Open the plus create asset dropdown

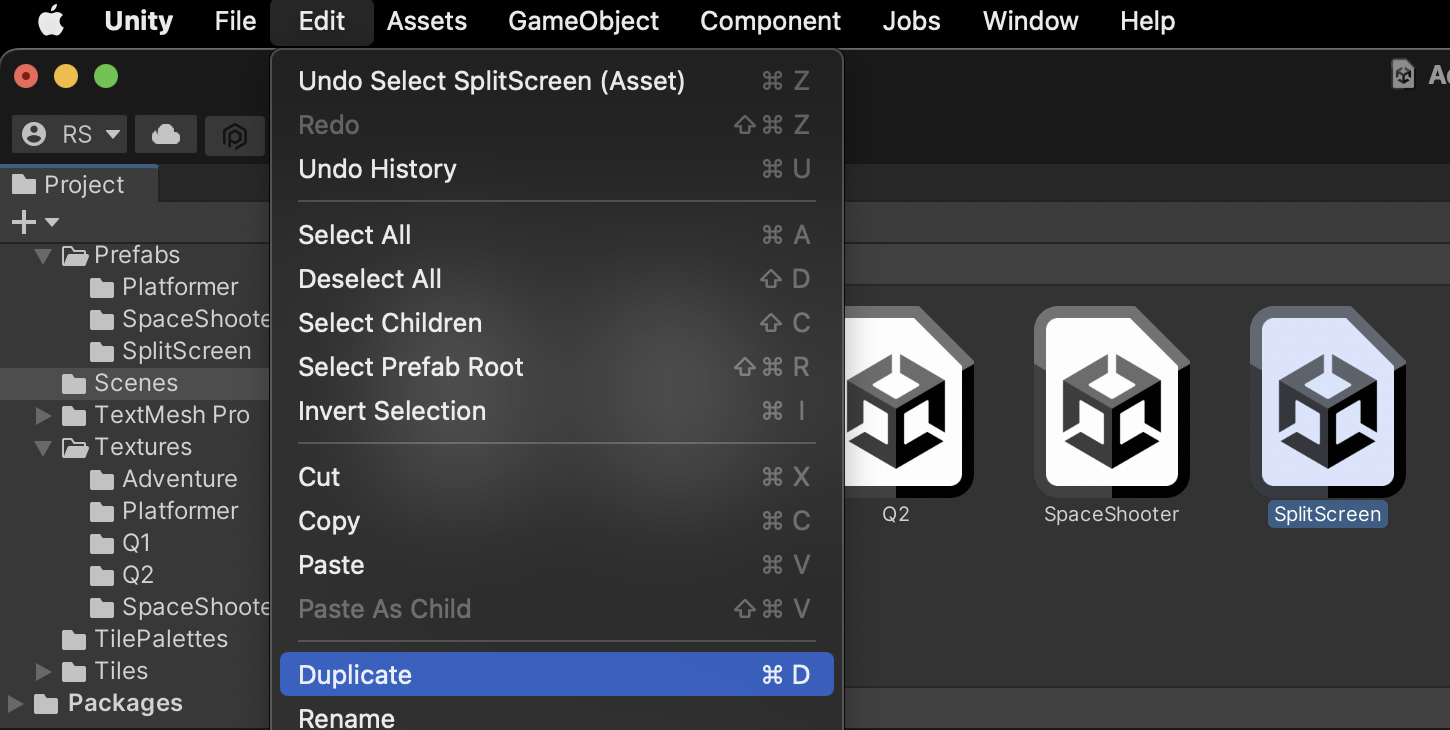tap(35, 222)
